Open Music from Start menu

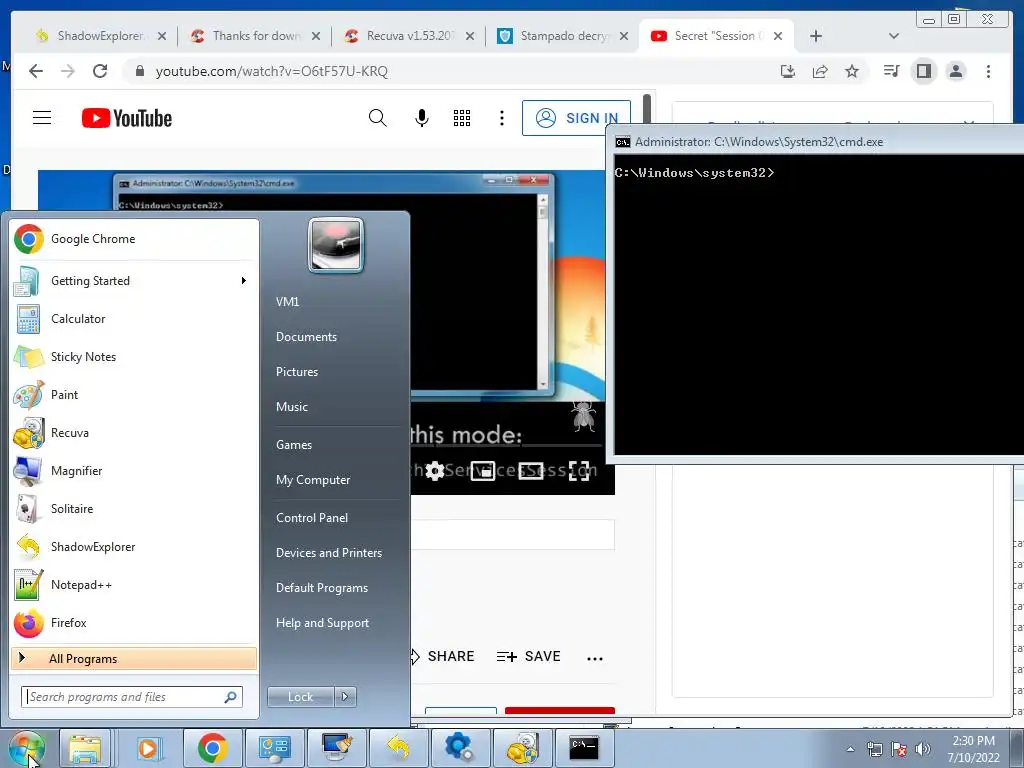tap(292, 407)
